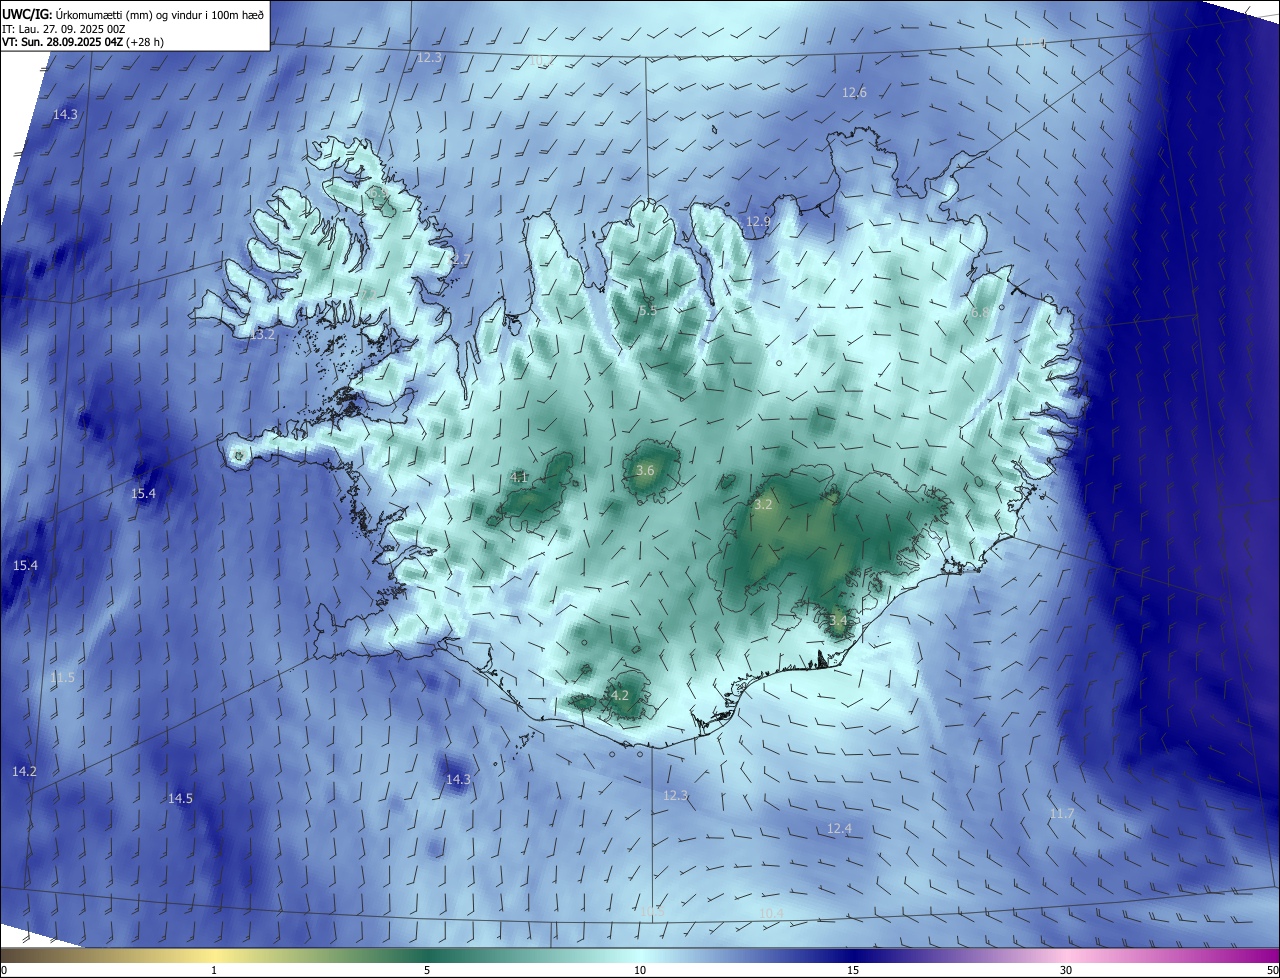Click the 14.2 value label

[x=24, y=772]
